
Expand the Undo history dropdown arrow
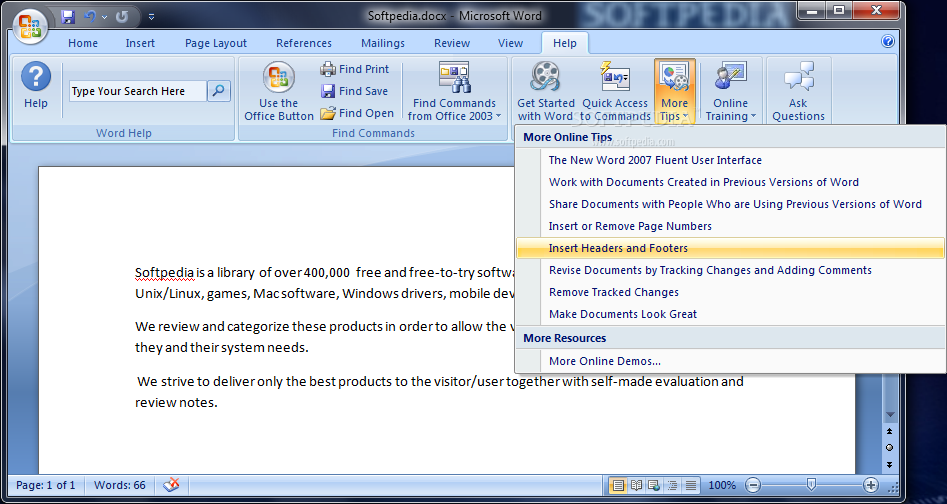[104, 17]
